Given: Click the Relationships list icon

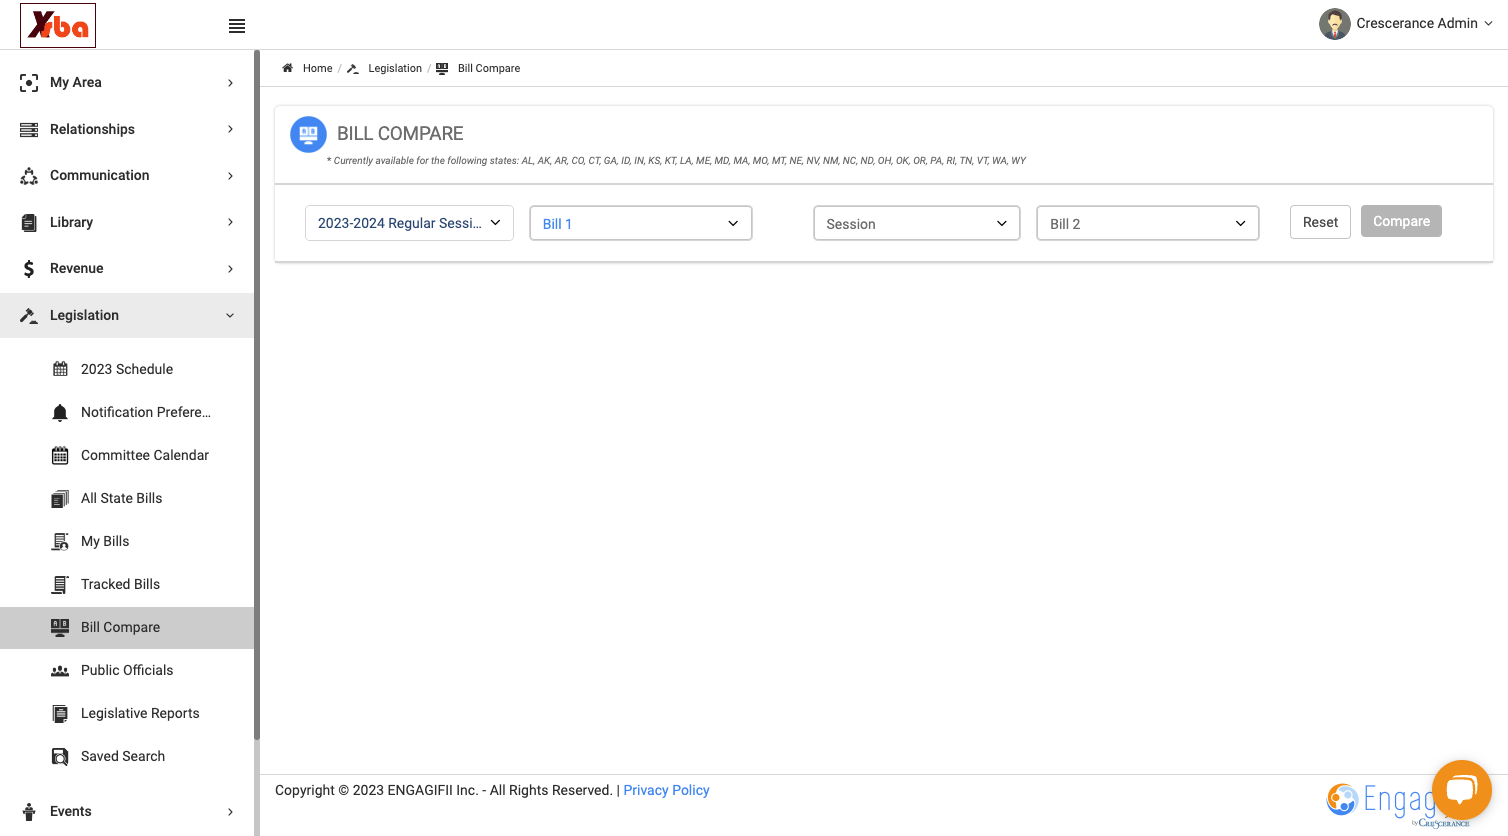Looking at the screenshot, I should pyautogui.click(x=29, y=130).
